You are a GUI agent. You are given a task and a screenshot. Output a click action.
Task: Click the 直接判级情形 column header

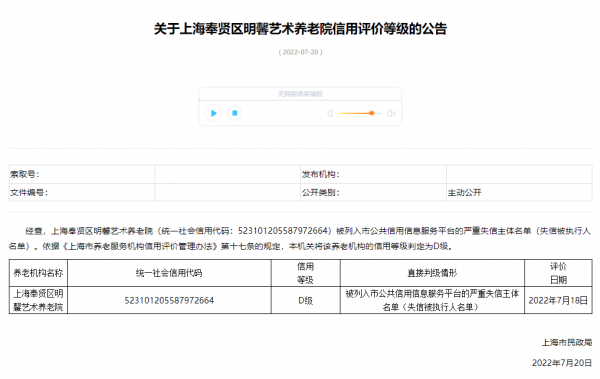click(432, 273)
